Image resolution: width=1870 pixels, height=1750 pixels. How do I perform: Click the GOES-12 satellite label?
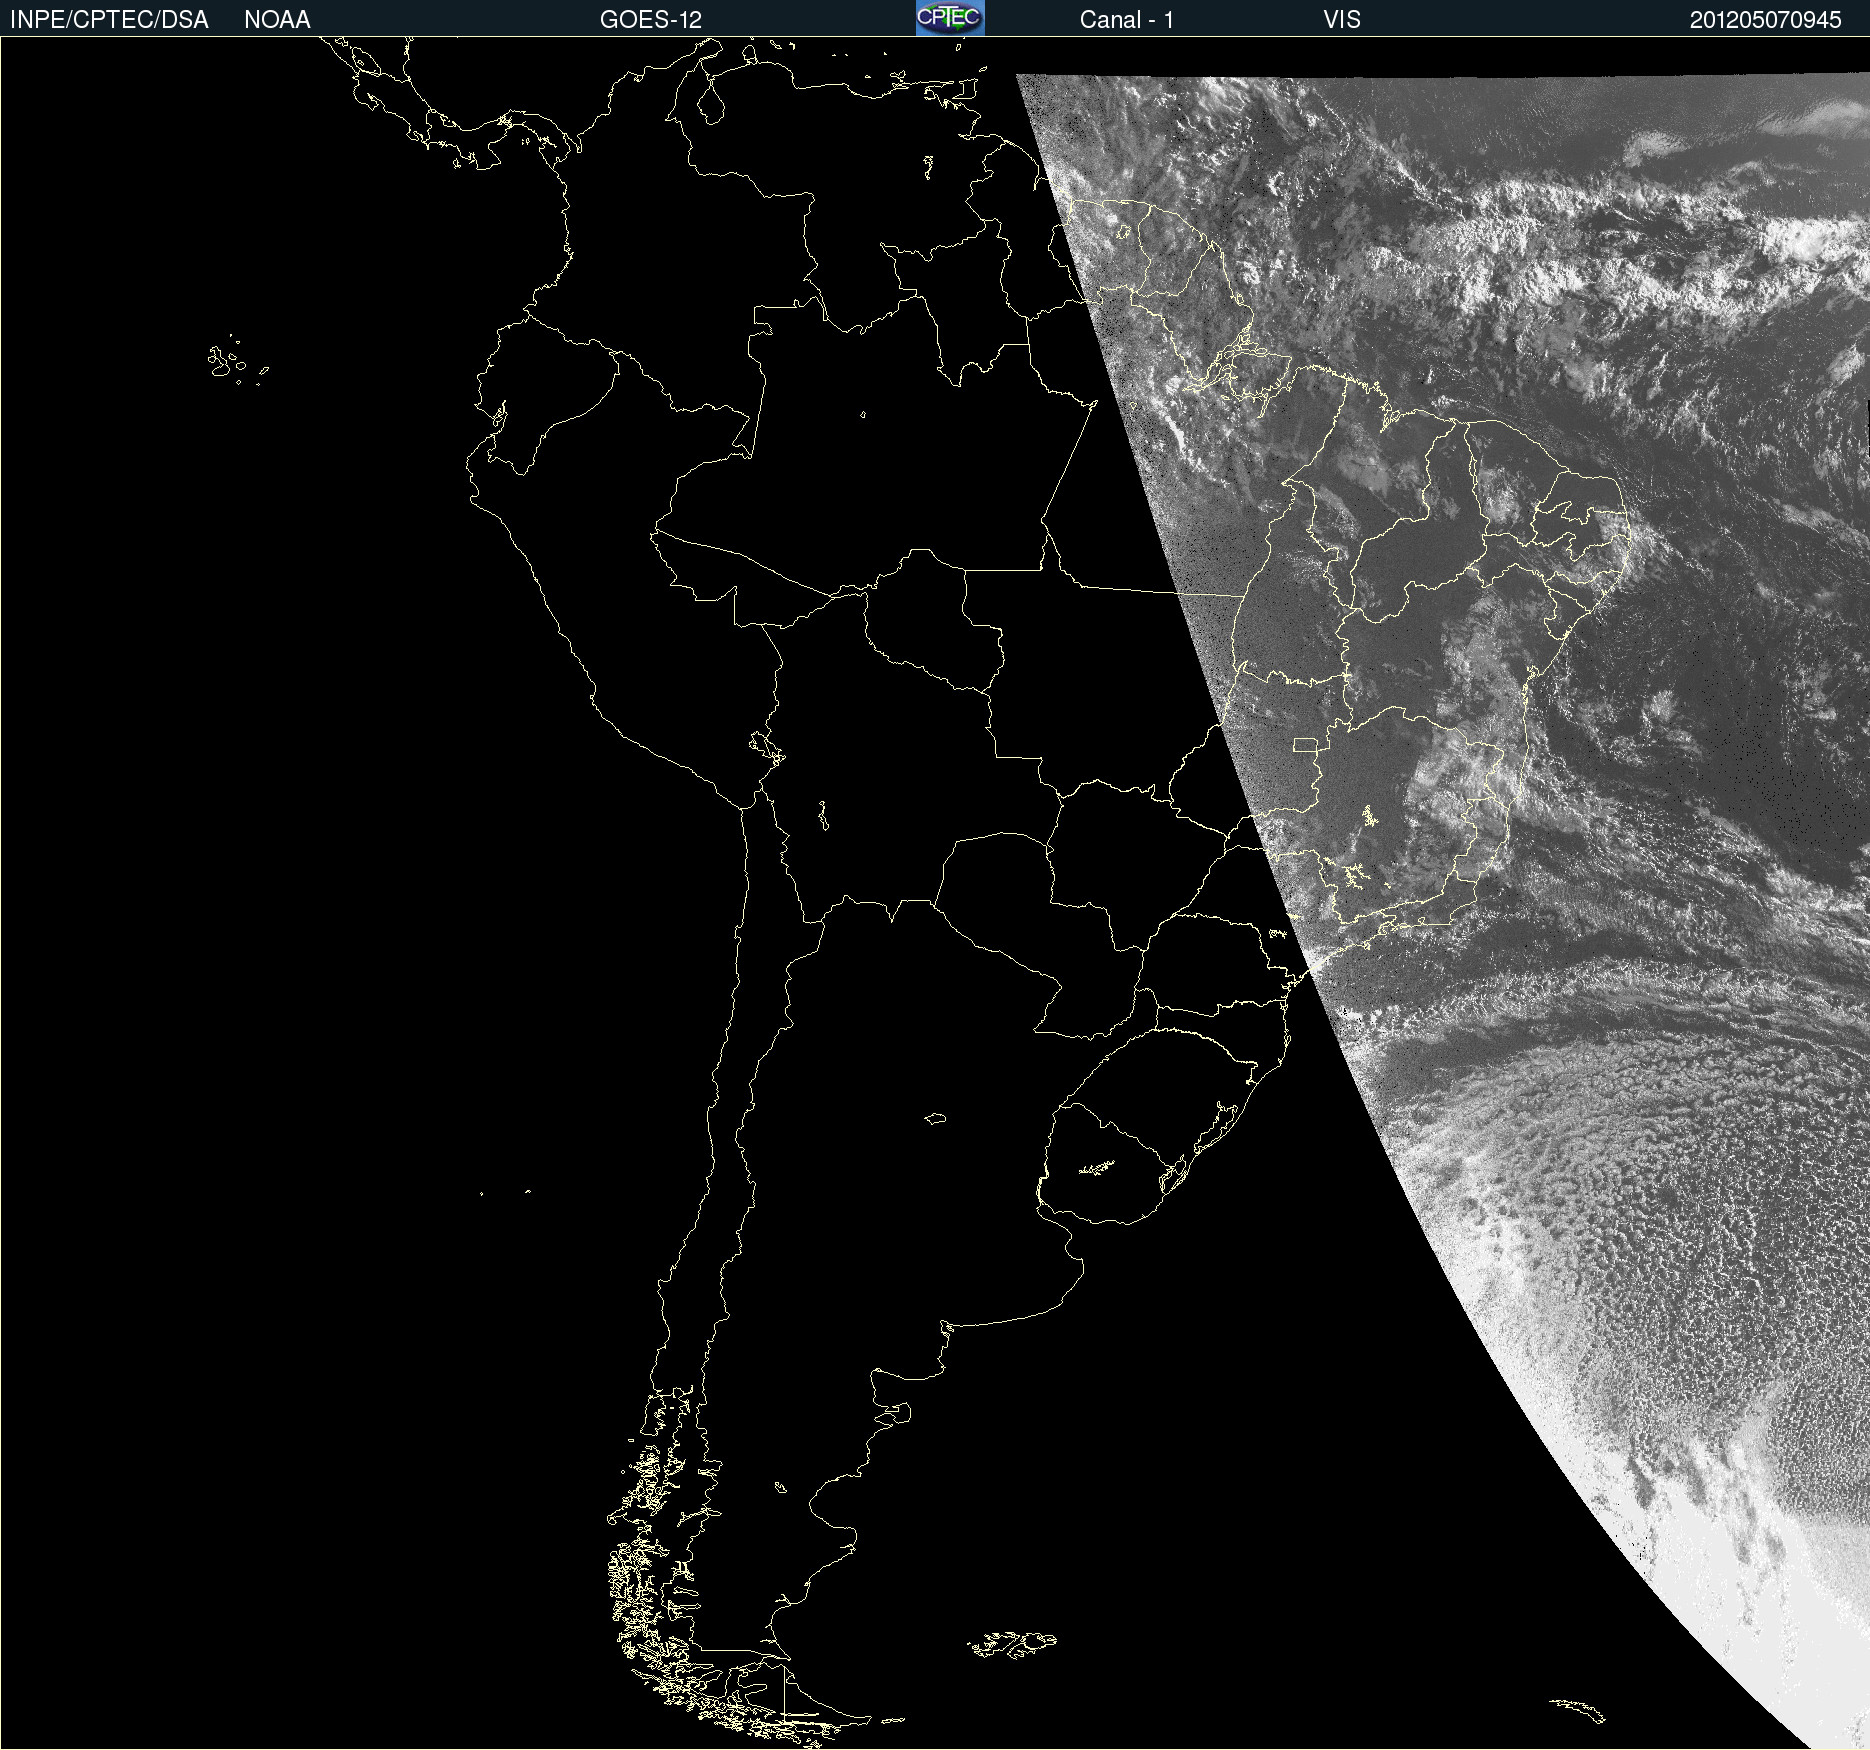coord(651,20)
